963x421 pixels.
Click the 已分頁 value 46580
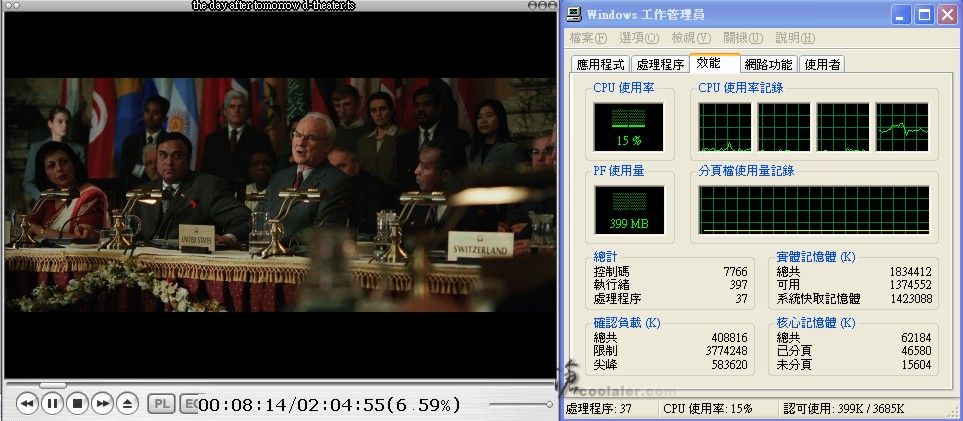[x=916, y=351]
